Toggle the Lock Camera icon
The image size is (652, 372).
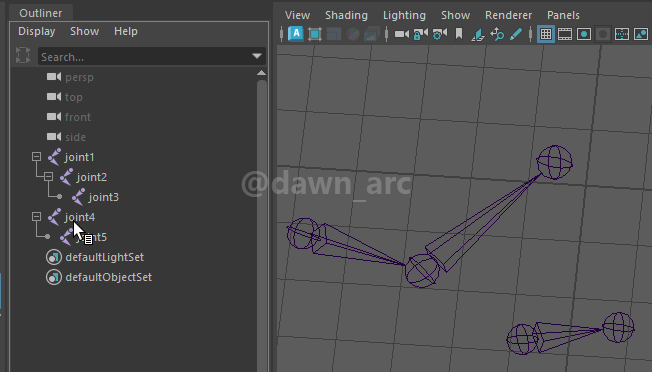coord(420,34)
